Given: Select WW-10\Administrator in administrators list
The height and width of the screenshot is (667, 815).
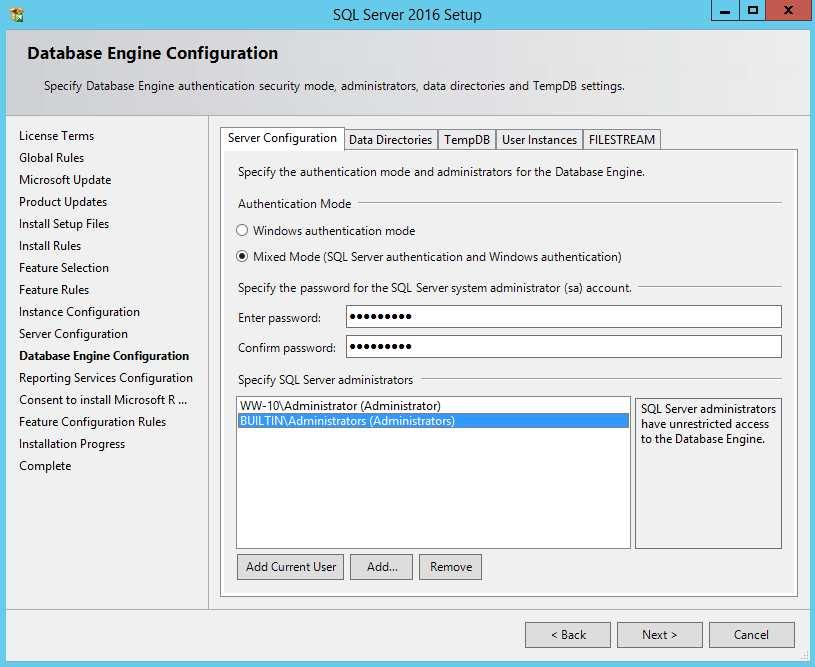Looking at the screenshot, I should pos(433,406).
